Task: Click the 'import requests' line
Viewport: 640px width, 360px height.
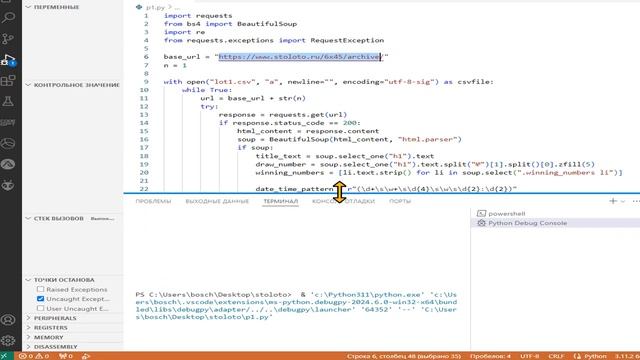Action: click(198, 16)
